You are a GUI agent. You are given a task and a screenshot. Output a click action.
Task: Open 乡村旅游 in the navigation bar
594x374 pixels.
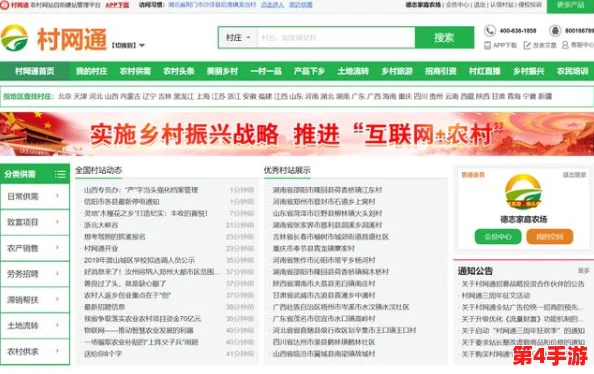pyautogui.click(x=397, y=71)
